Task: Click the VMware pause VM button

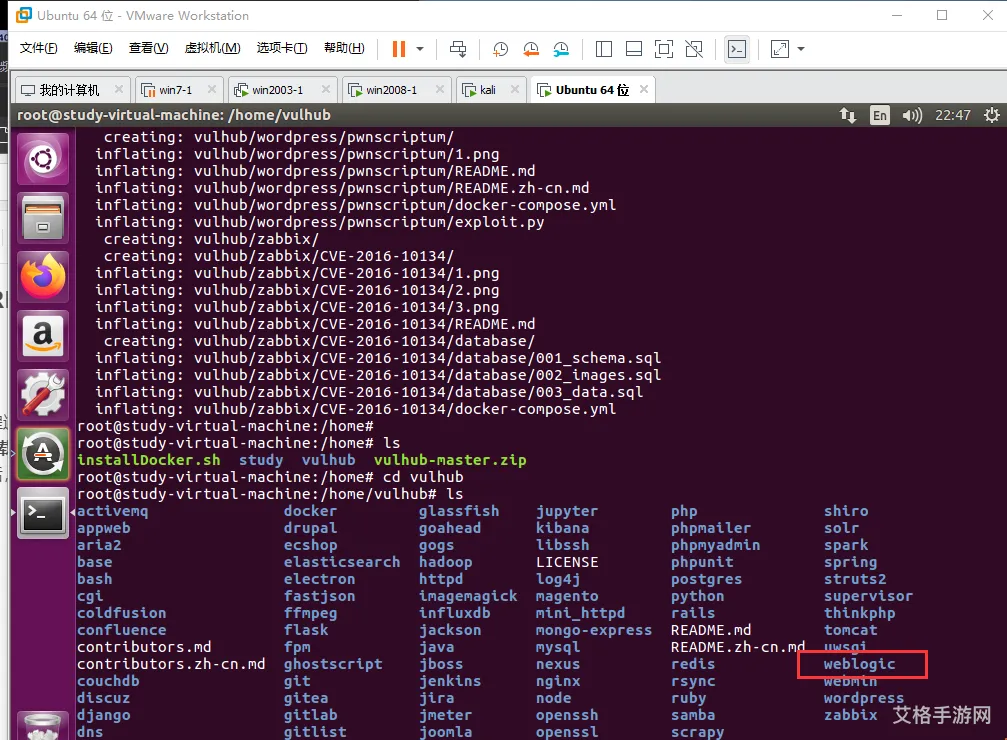Action: coord(399,49)
